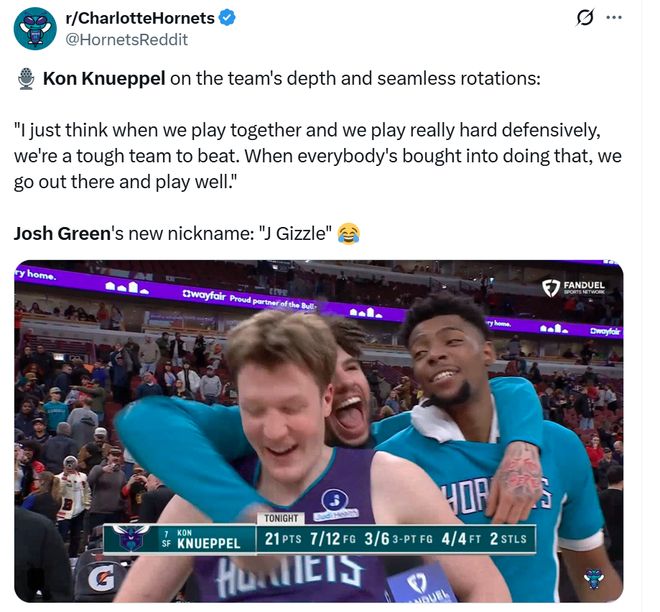Screen dimensions: 660x612
Task: Click the laughing-crying emoji
Action: click(349, 234)
